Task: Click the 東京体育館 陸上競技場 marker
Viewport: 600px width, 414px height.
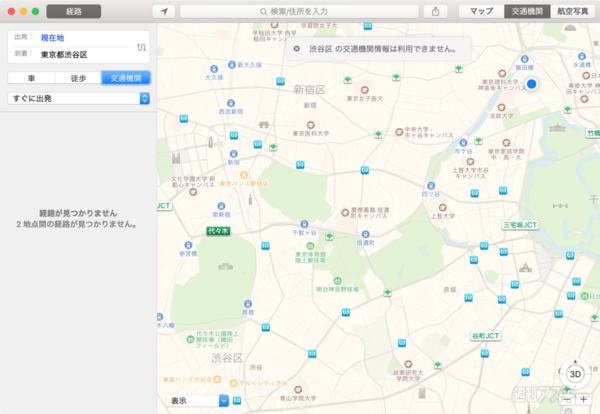Action: (x=311, y=245)
